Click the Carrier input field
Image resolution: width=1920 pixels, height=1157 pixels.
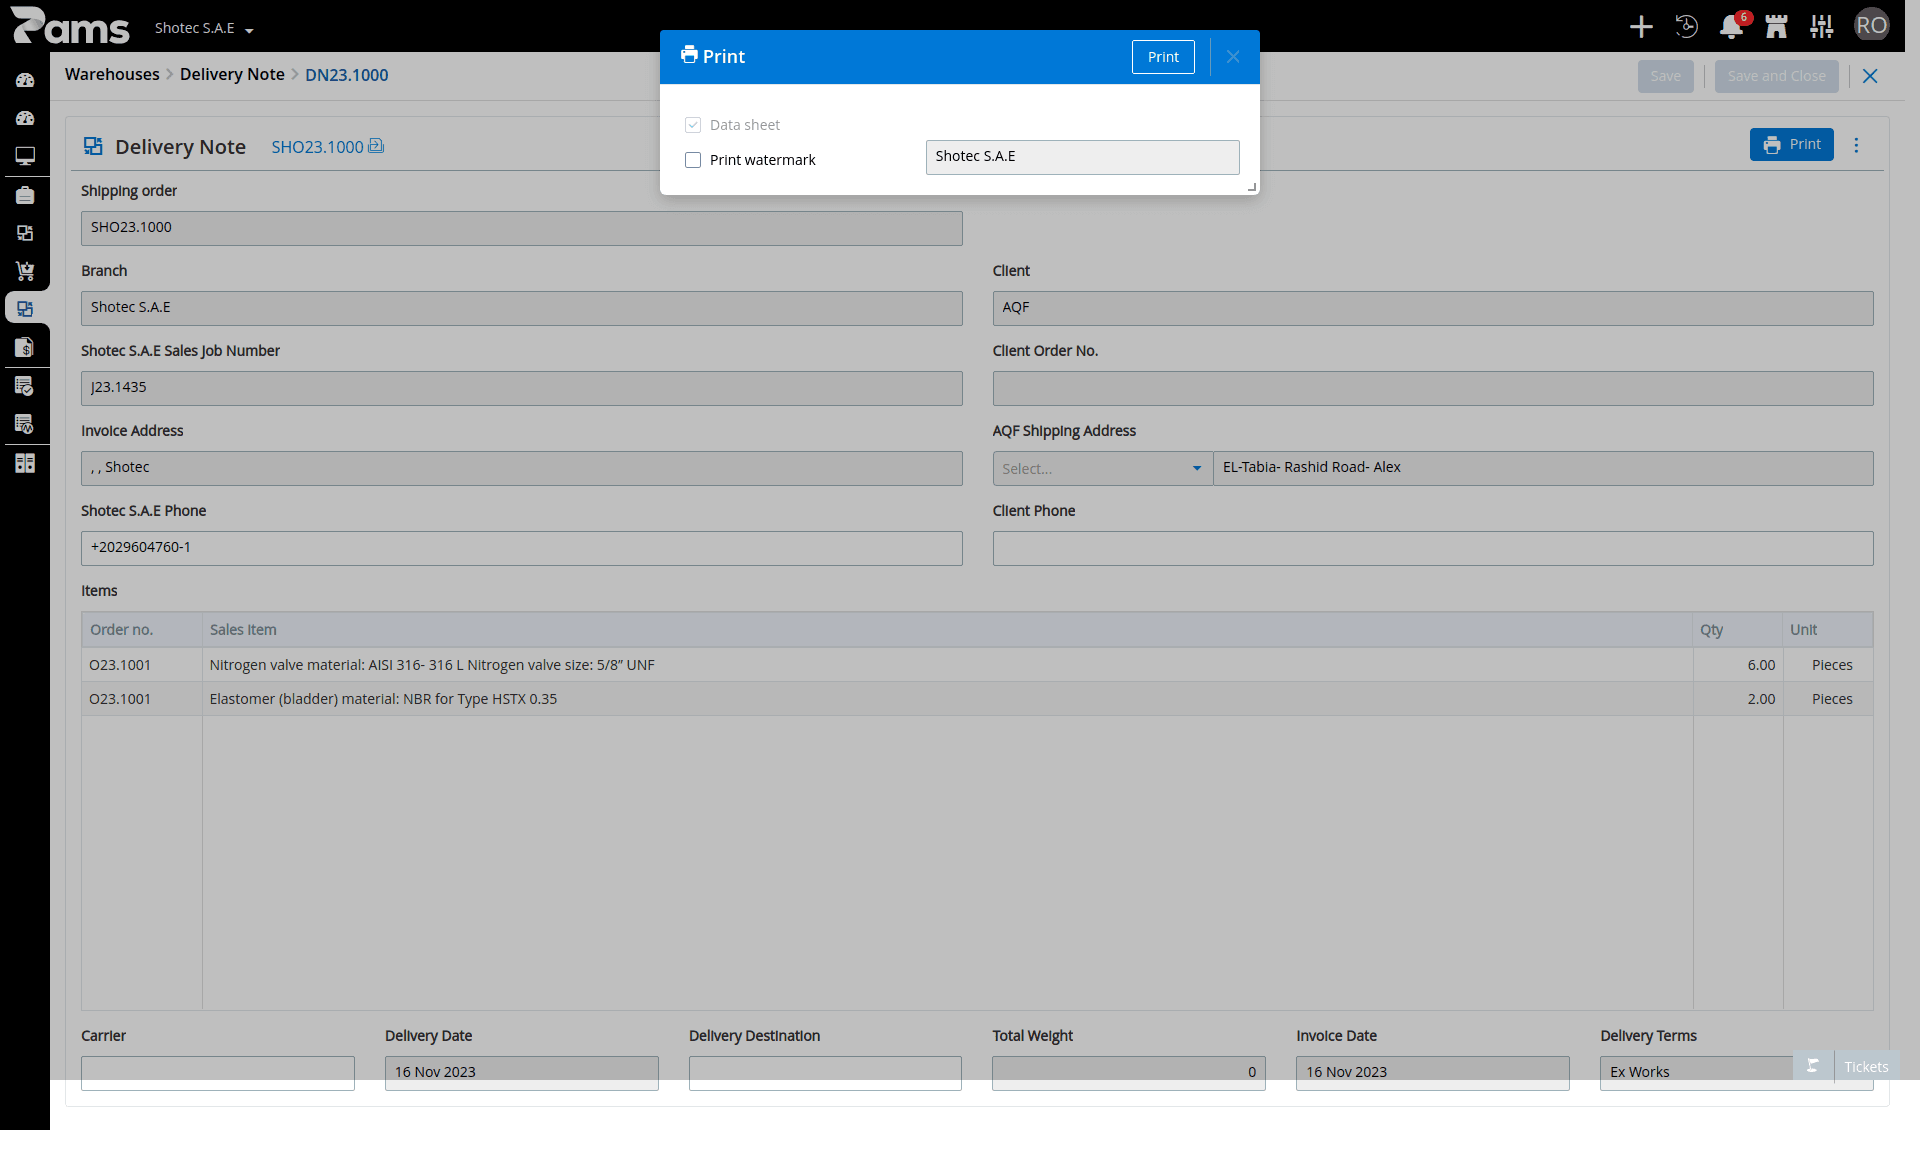218,1072
